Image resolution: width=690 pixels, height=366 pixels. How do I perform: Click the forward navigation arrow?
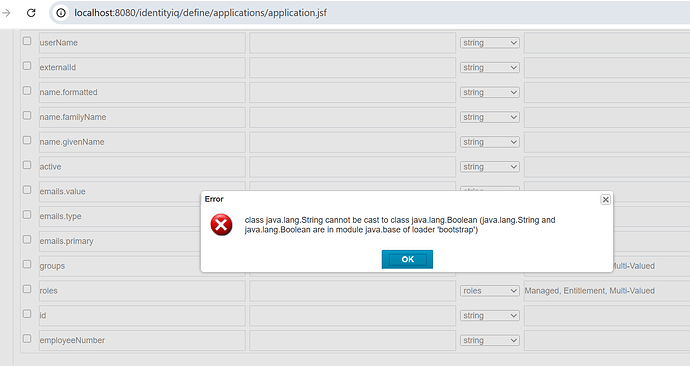click(x=6, y=13)
